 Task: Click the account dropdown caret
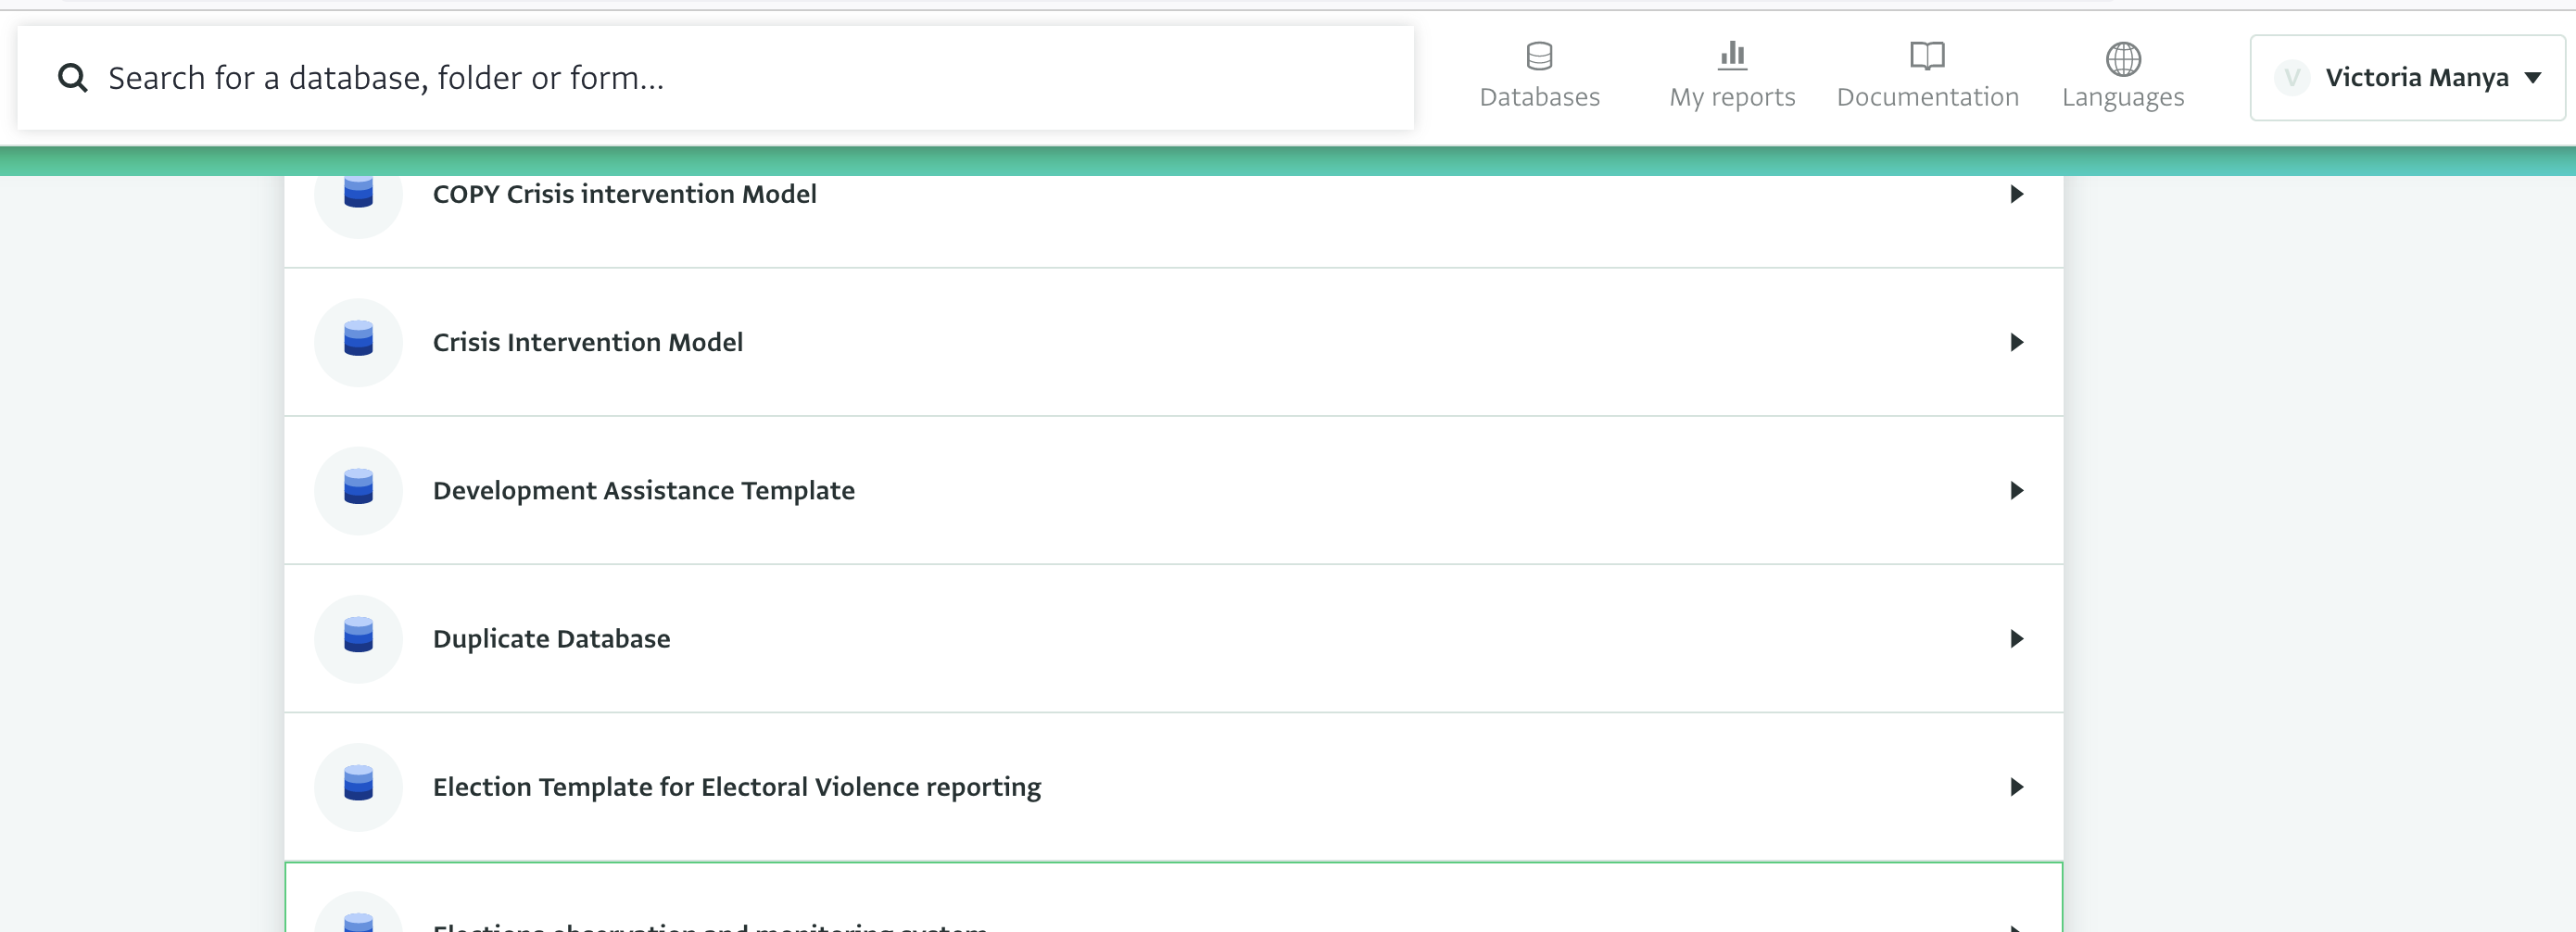click(x=2533, y=77)
